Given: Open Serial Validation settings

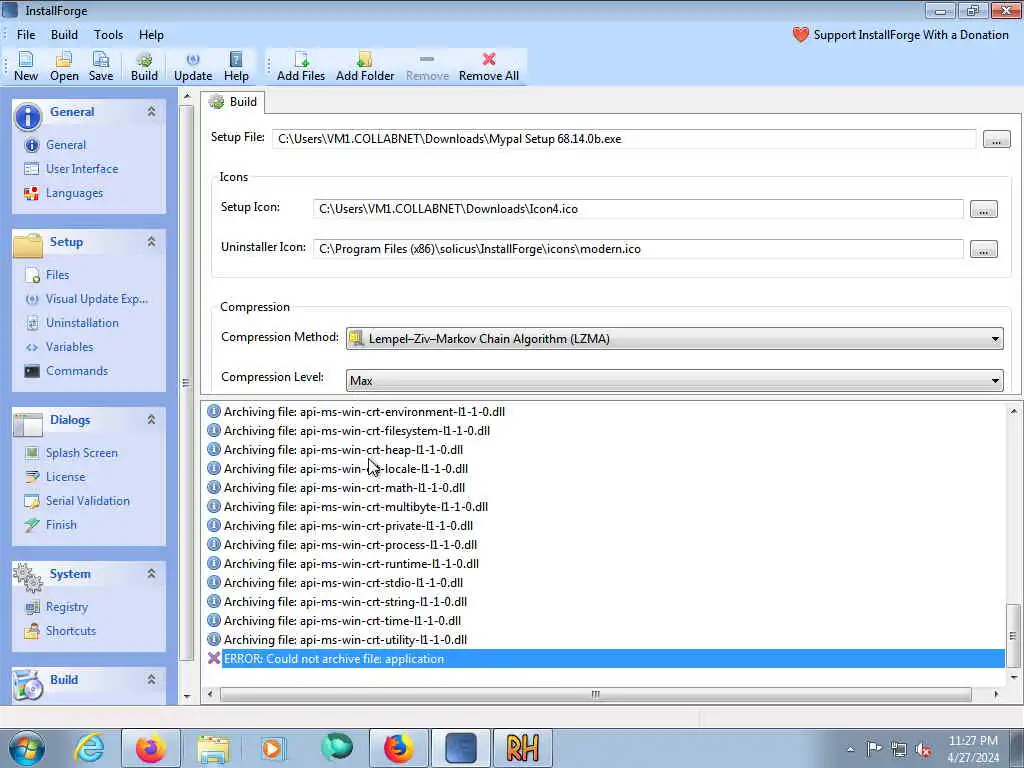Looking at the screenshot, I should pyautogui.click(x=88, y=501).
